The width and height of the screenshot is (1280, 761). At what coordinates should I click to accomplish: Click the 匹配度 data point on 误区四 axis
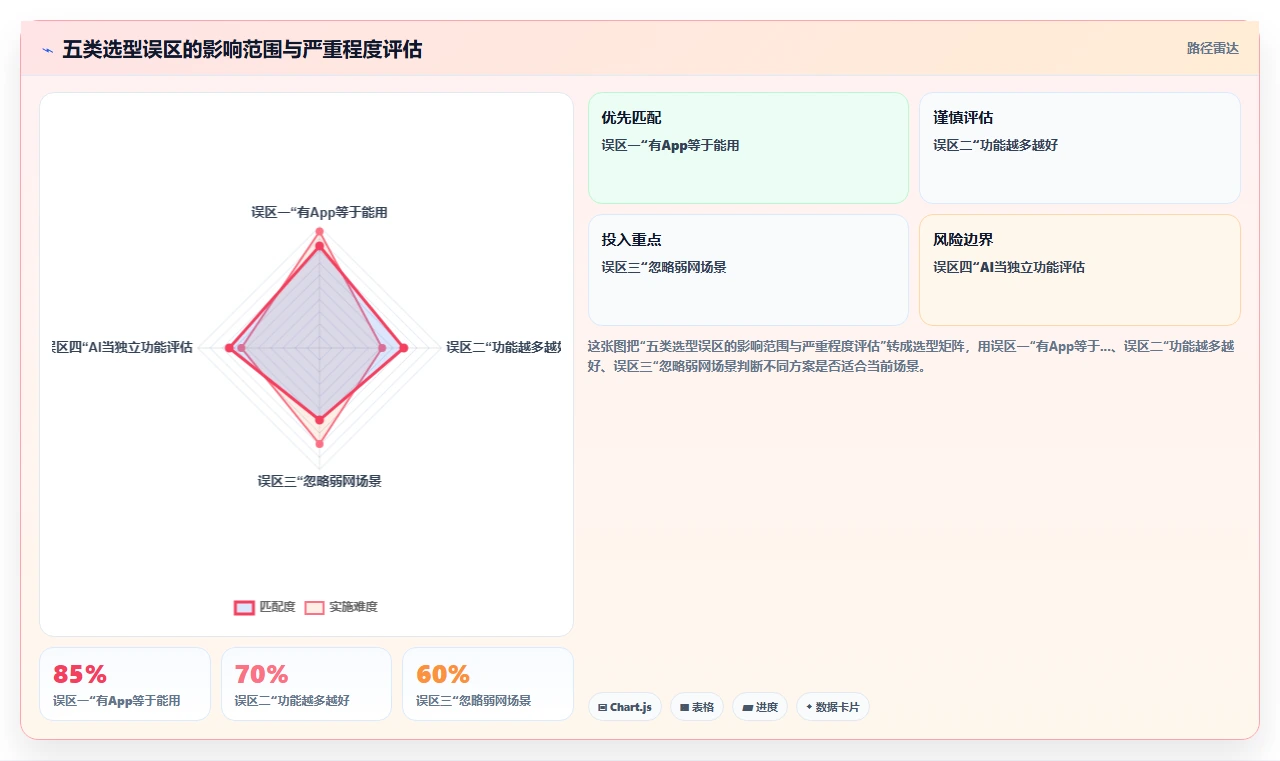pyautogui.click(x=229, y=348)
